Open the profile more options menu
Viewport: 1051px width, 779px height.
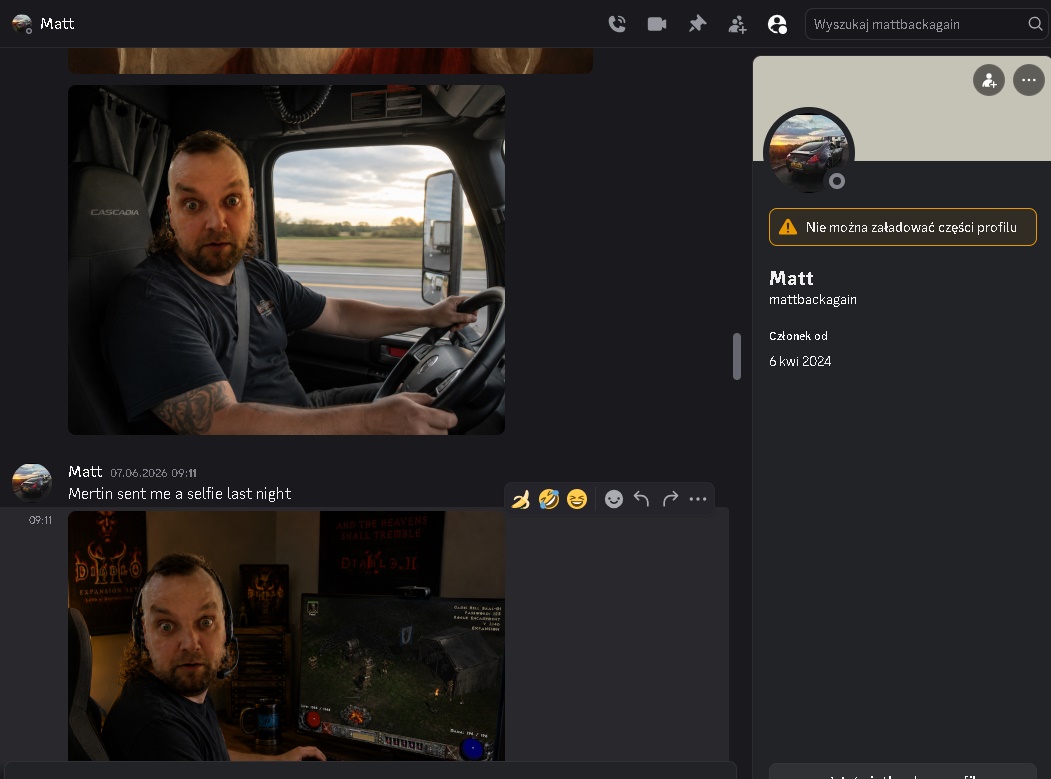point(1029,80)
